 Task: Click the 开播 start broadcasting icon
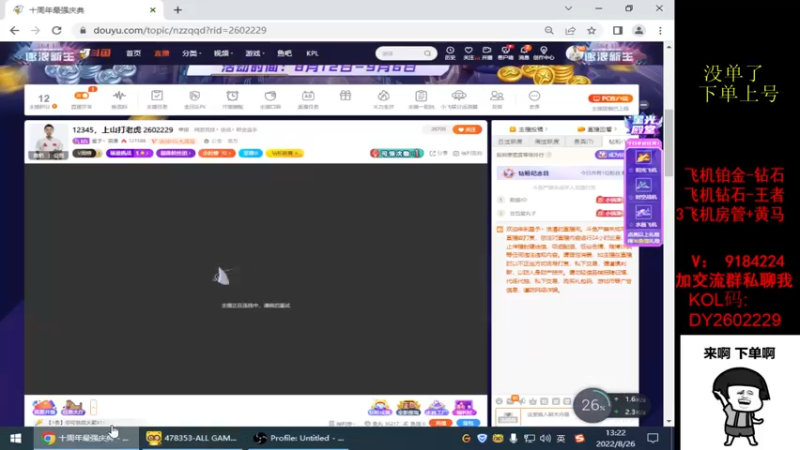tap(487, 53)
